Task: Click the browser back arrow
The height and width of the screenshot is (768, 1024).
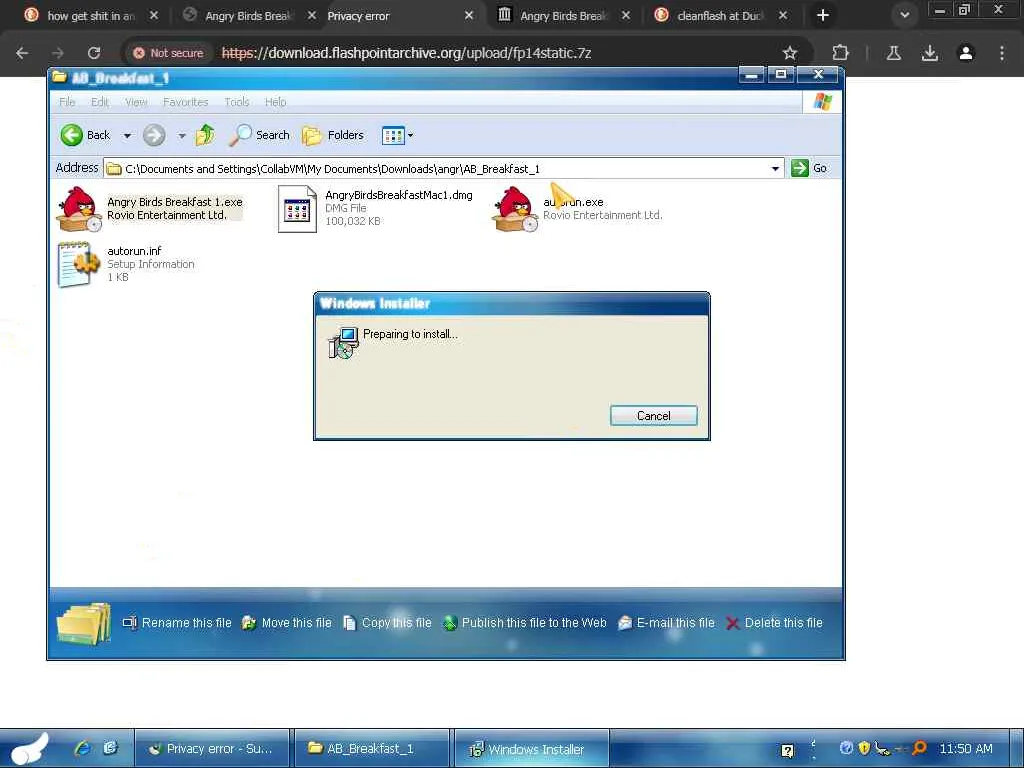Action: point(22,53)
